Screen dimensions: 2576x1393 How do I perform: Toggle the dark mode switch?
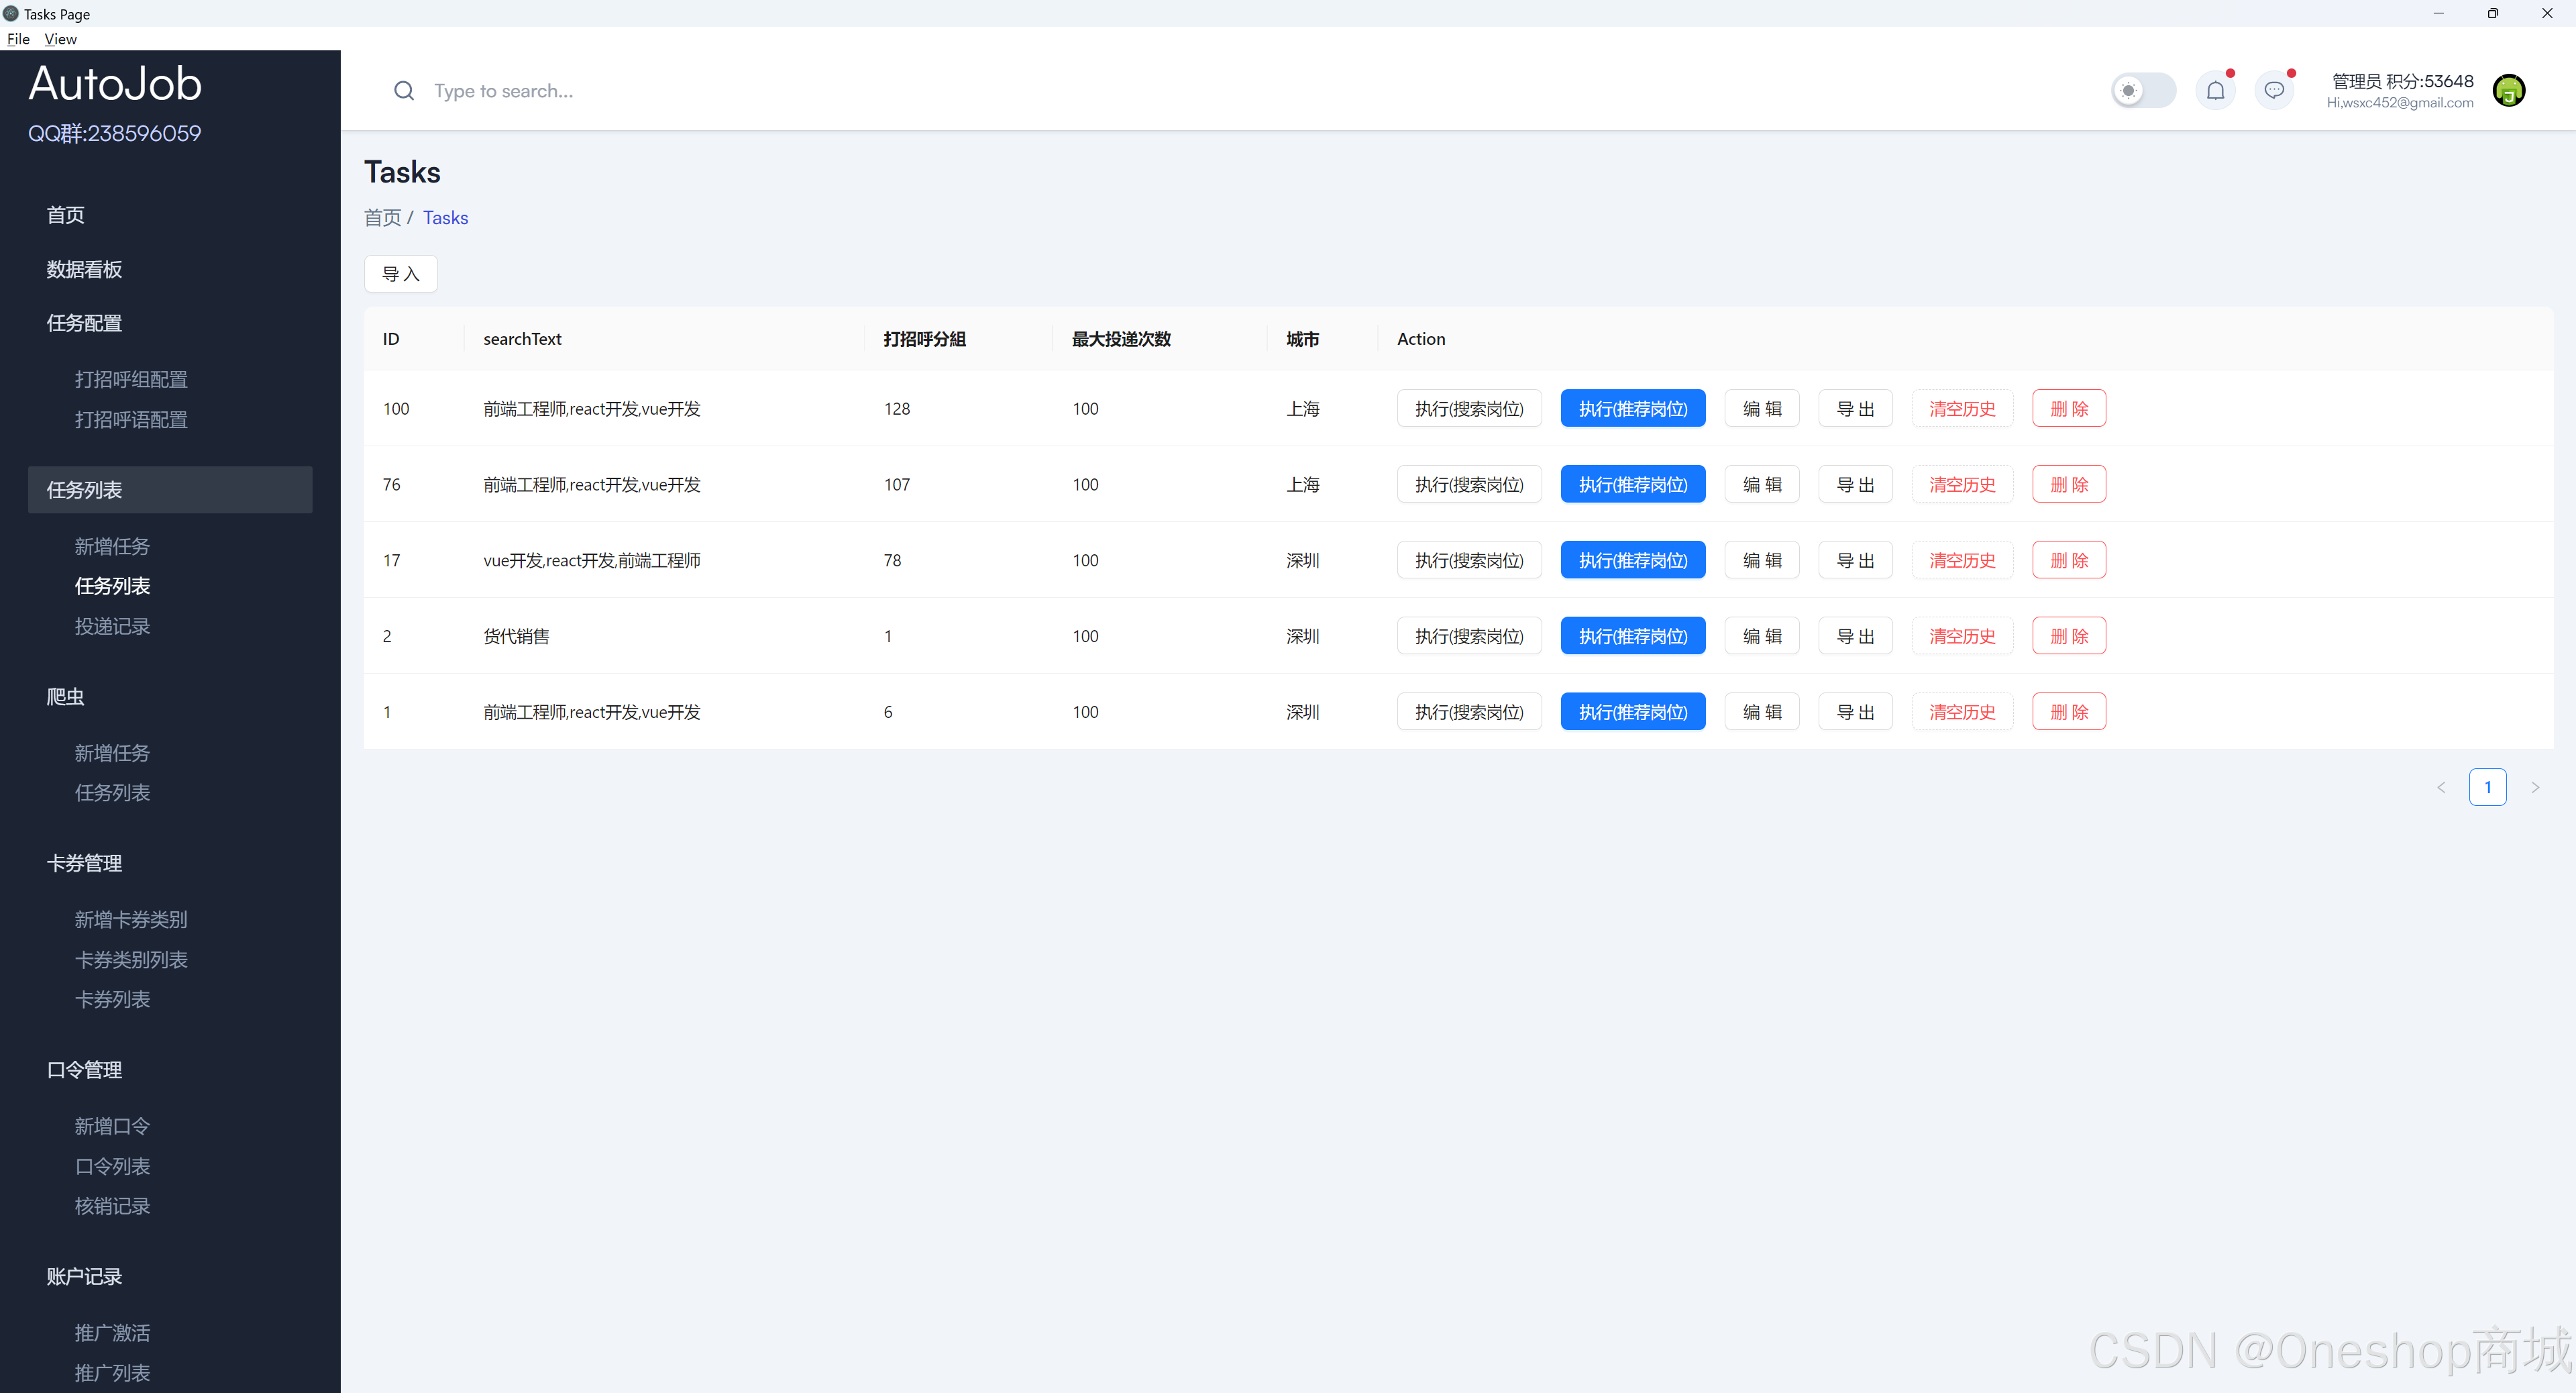point(2142,91)
